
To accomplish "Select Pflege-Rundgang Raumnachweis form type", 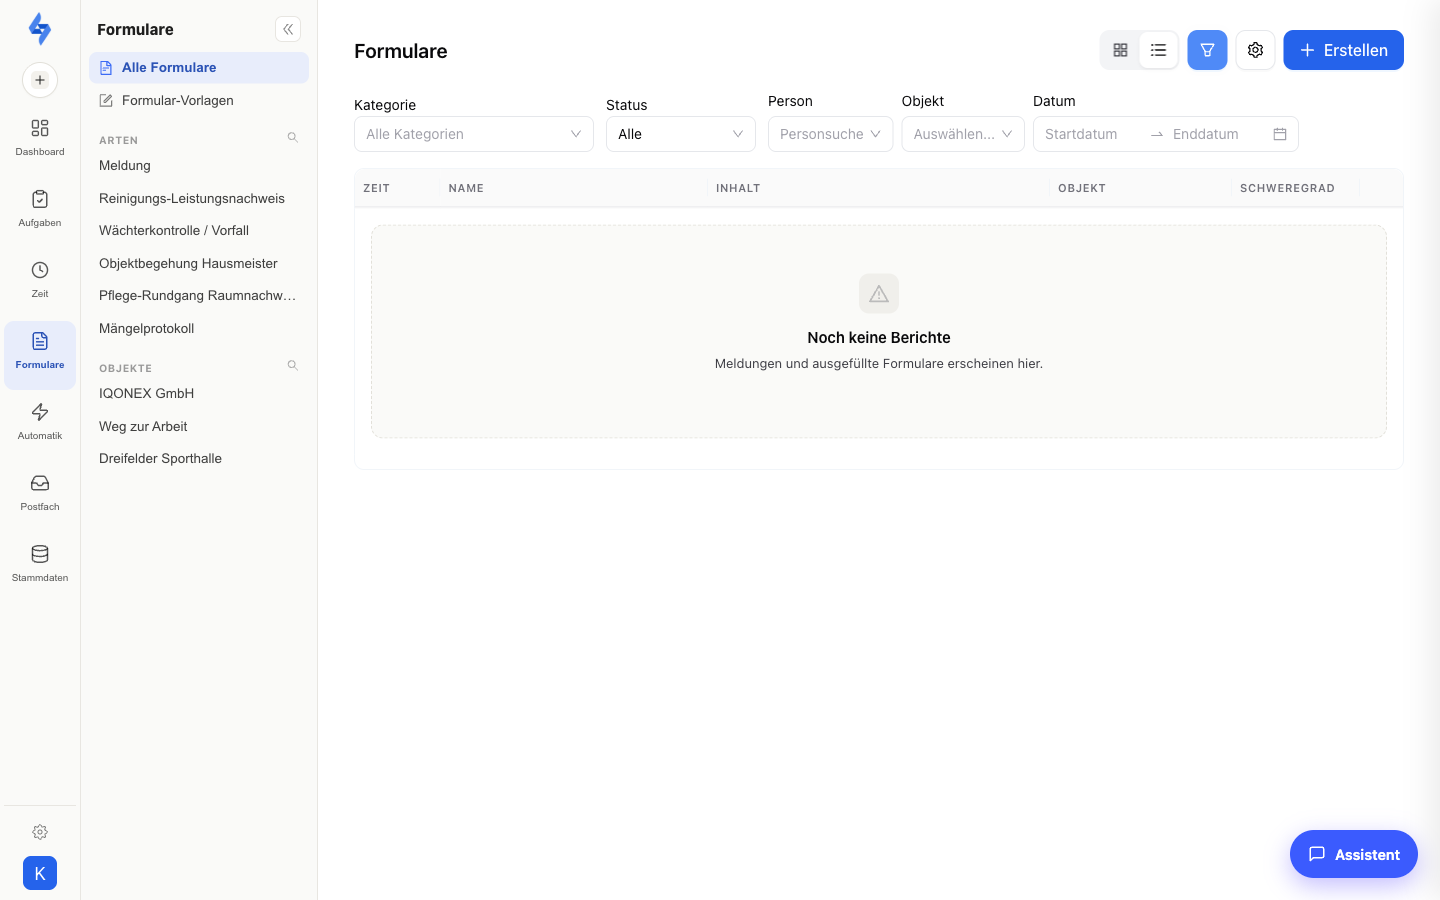I will 199,296.
